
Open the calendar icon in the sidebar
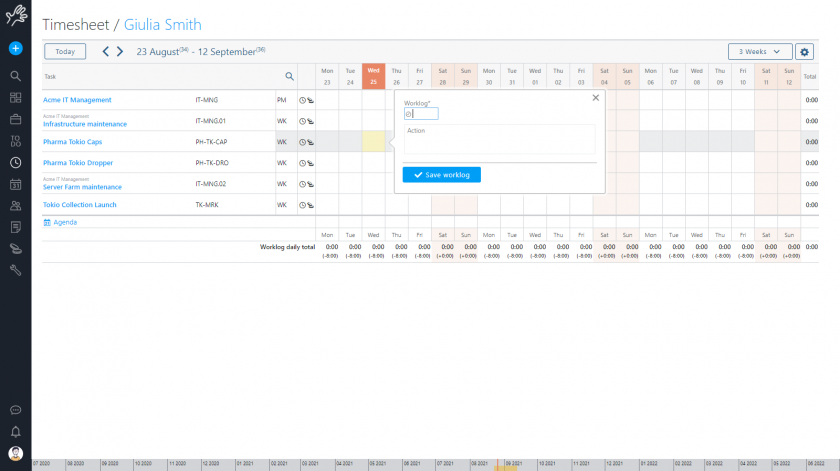(x=15, y=184)
